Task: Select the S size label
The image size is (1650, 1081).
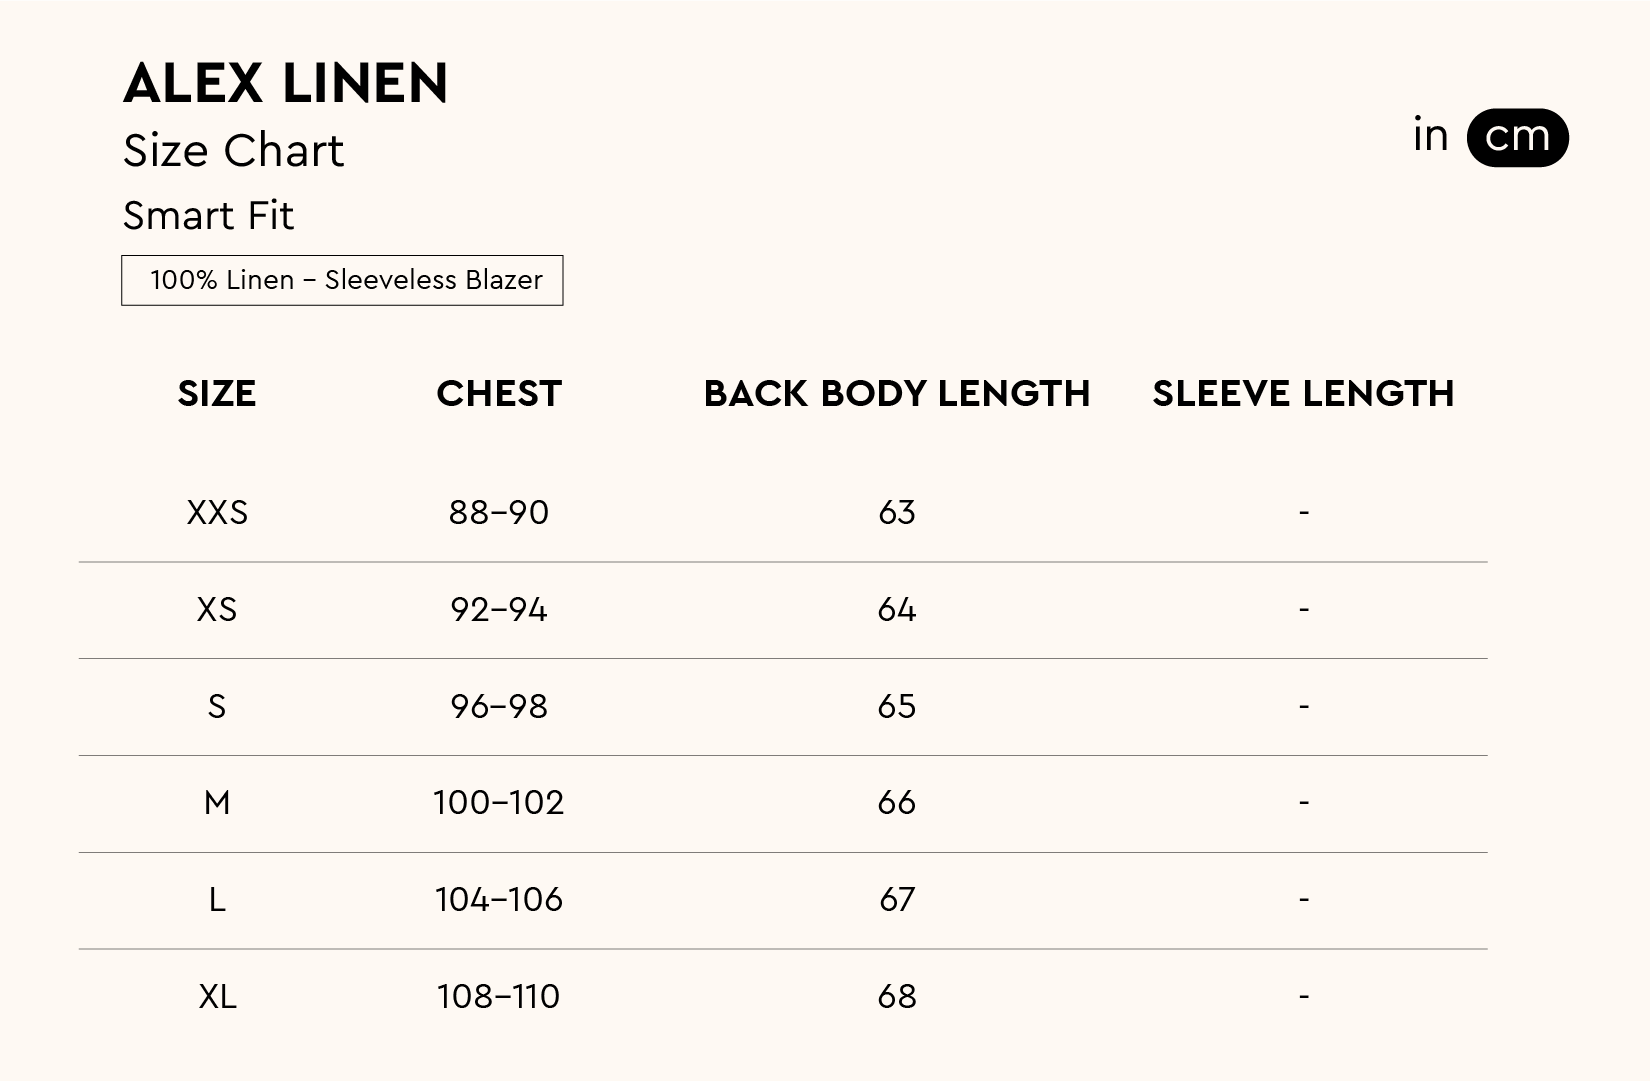Action: tap(217, 707)
